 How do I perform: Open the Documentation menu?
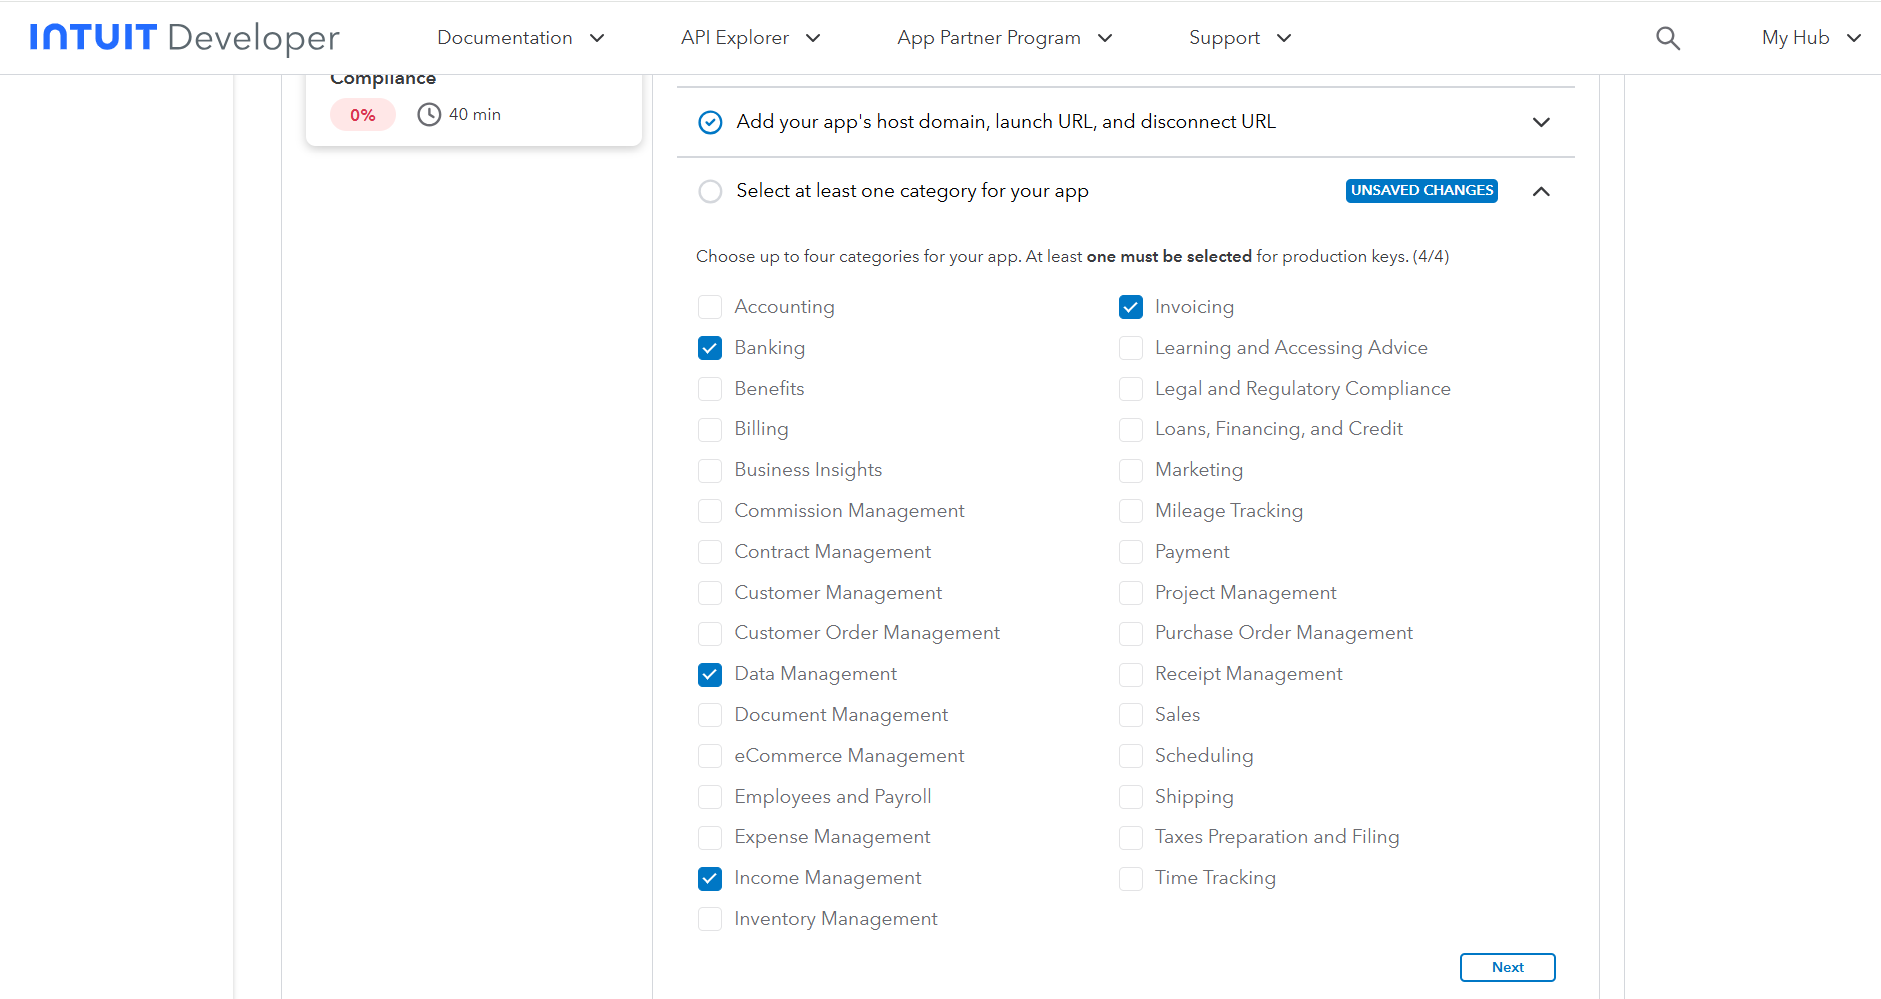tap(520, 38)
